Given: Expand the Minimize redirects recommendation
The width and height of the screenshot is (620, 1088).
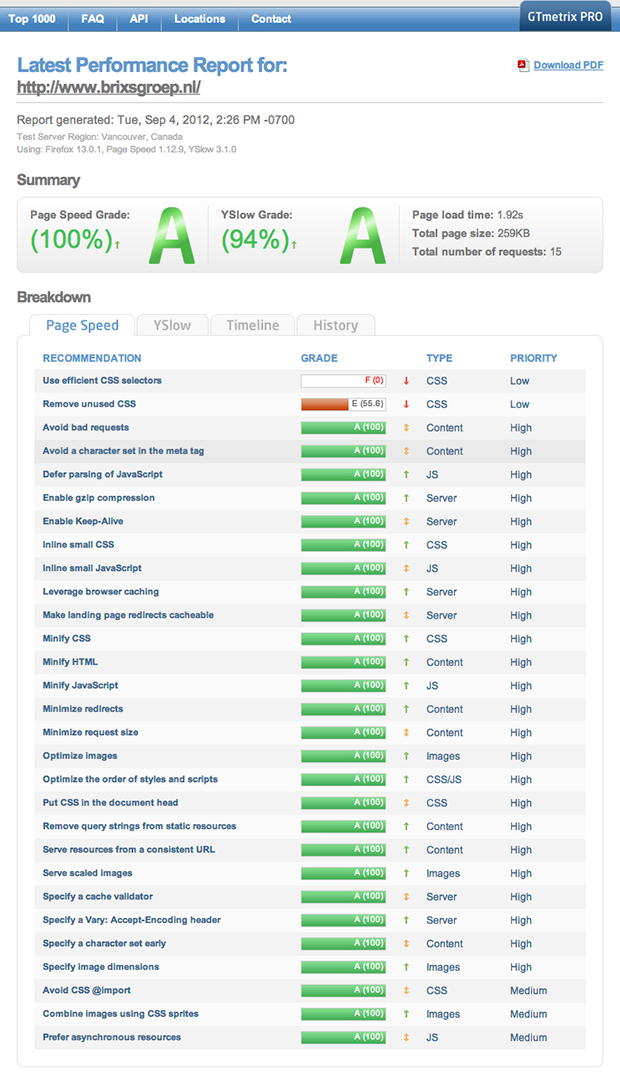Looking at the screenshot, I should 83,709.
